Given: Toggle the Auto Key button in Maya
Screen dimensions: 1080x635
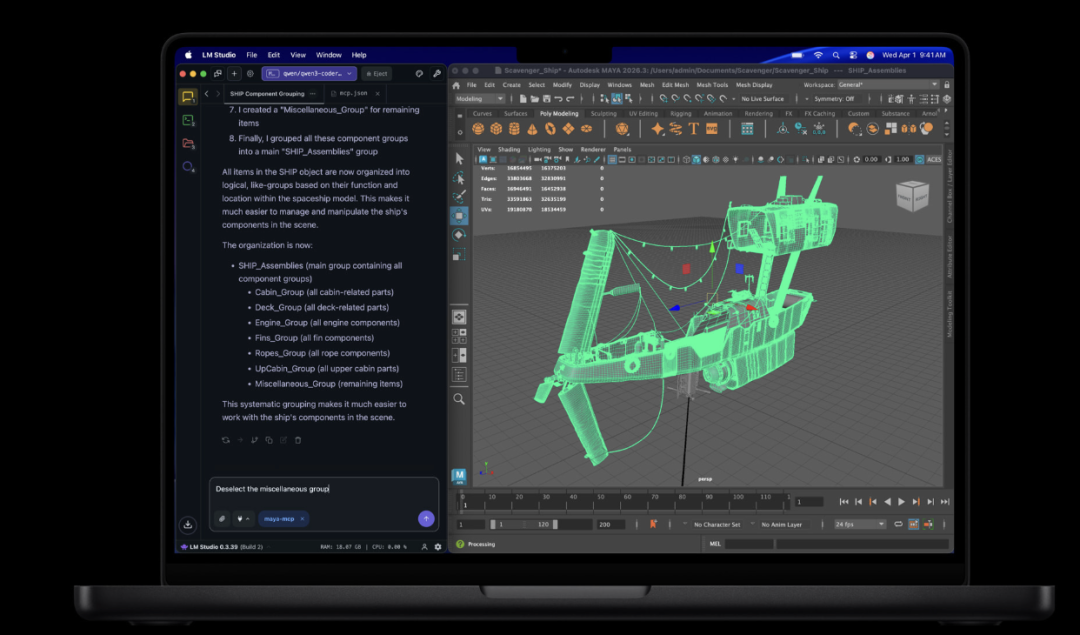Looking at the screenshot, I should coord(653,524).
